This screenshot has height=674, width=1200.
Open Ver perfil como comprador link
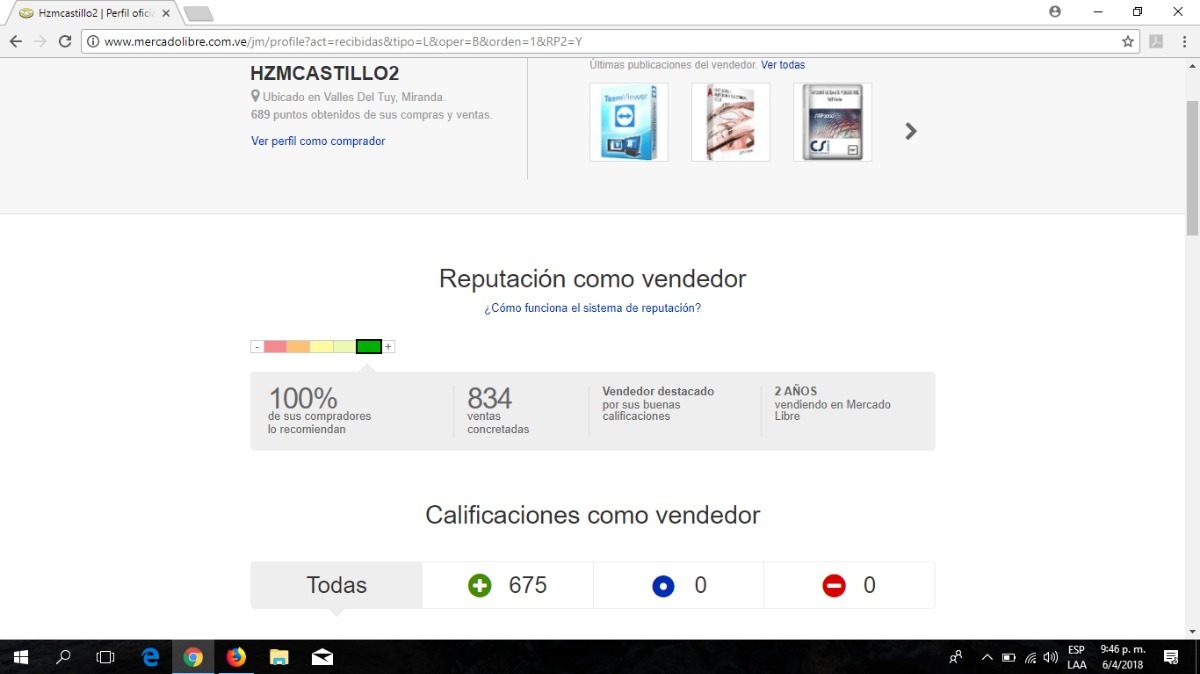pos(318,141)
